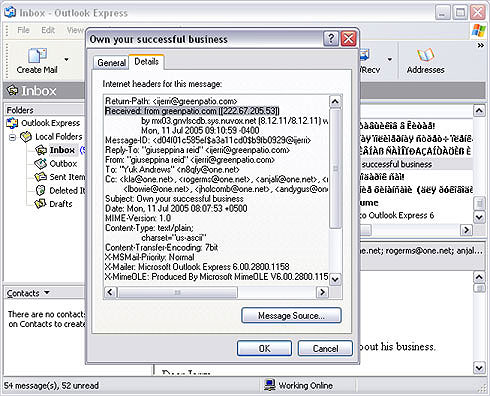
Task: Click the Subject header line
Action: pos(174,199)
